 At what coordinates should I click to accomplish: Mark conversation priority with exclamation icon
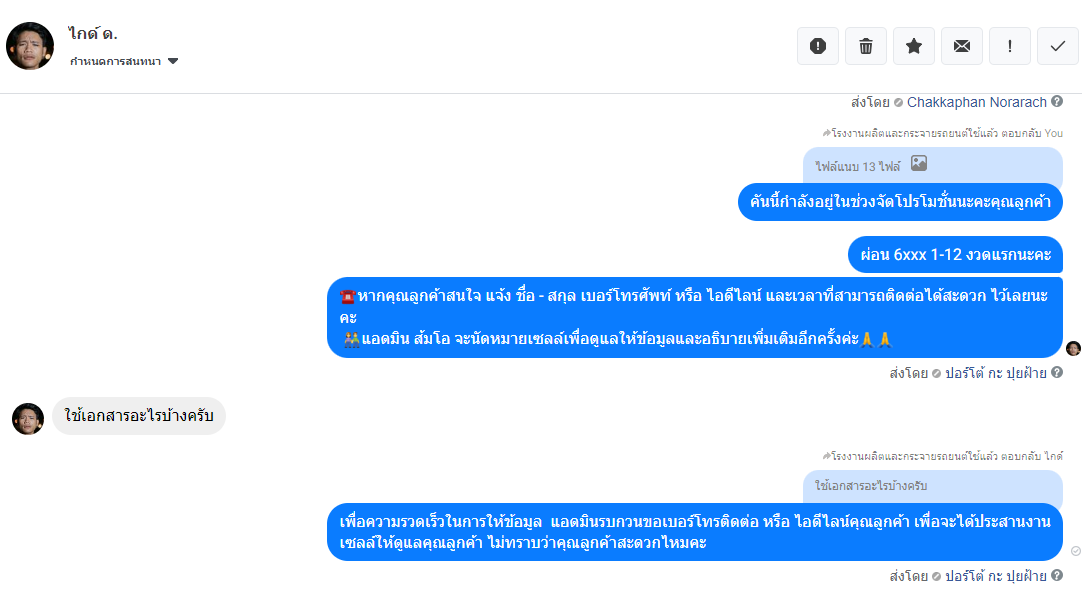1010,46
